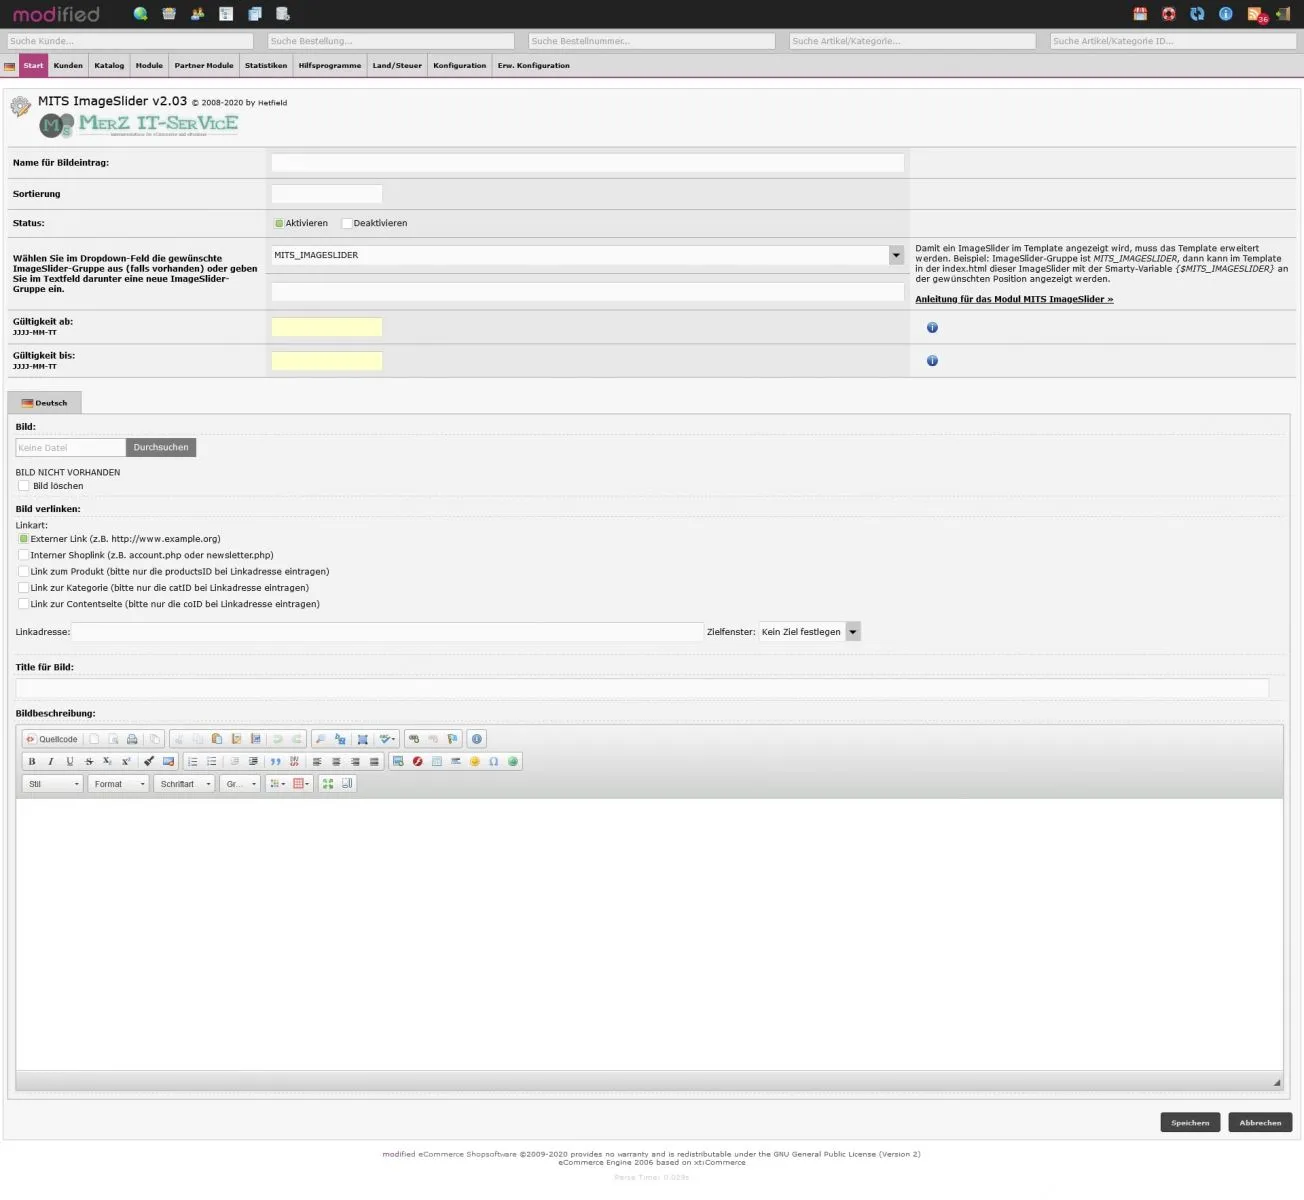Insert special character Omega icon
1304x1200 pixels.
493,761
